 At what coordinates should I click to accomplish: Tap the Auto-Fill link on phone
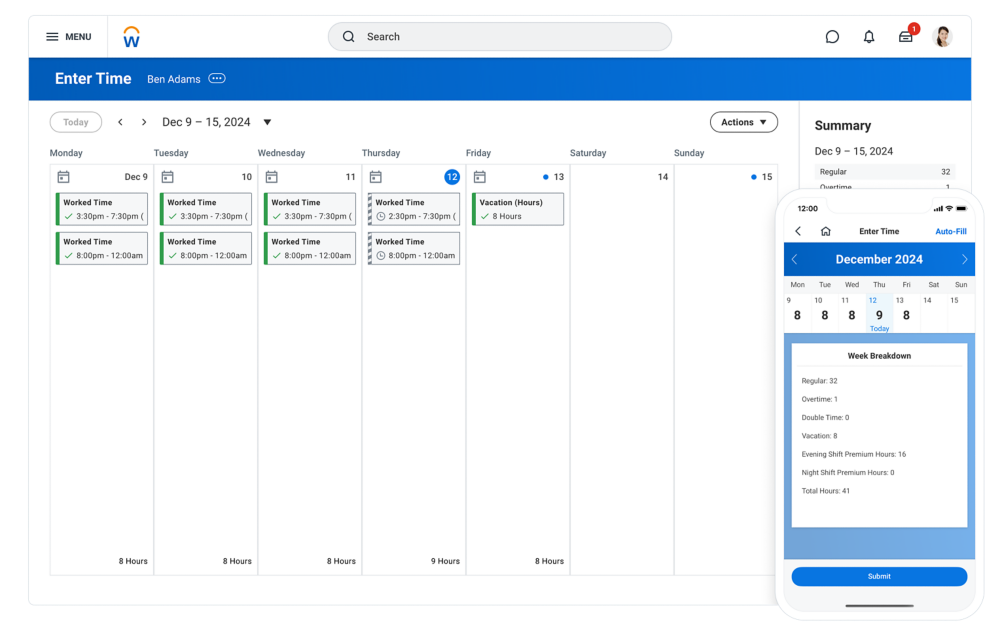click(x=950, y=231)
